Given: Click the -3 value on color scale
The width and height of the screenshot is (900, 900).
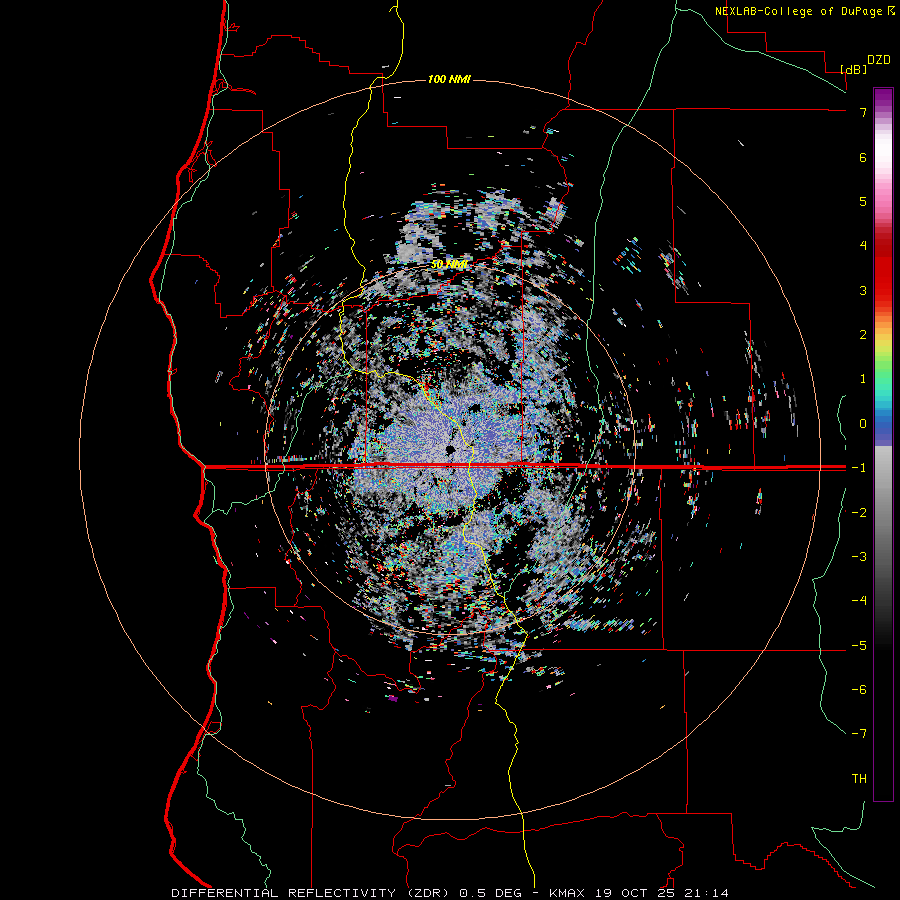Looking at the screenshot, I should [859, 556].
